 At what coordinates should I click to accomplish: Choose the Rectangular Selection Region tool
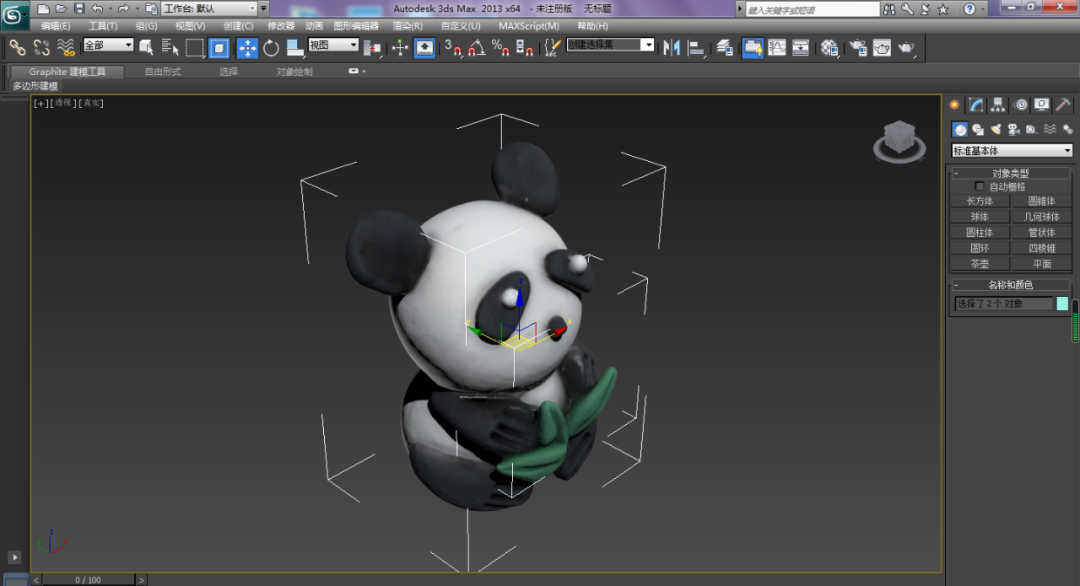194,48
